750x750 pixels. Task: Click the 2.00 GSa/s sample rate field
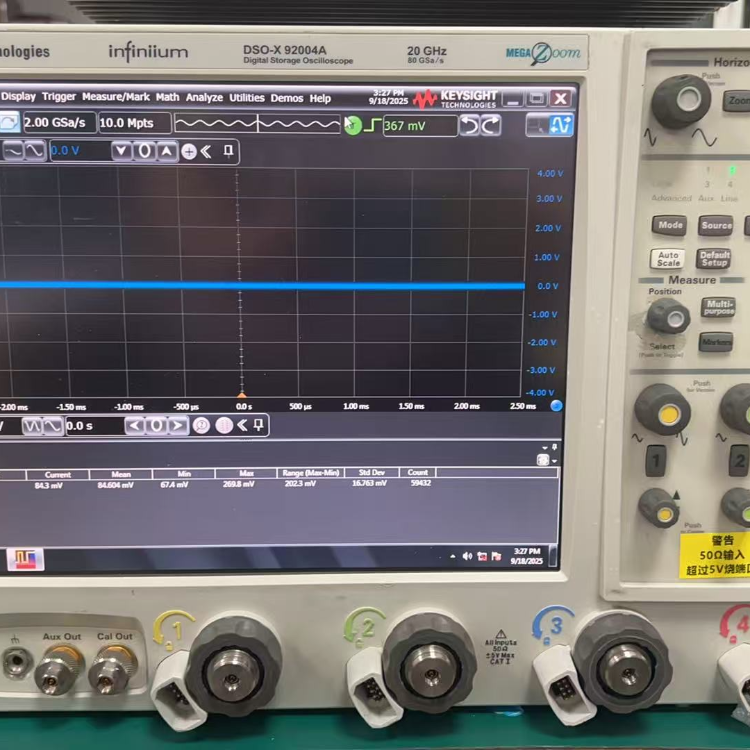59,122
